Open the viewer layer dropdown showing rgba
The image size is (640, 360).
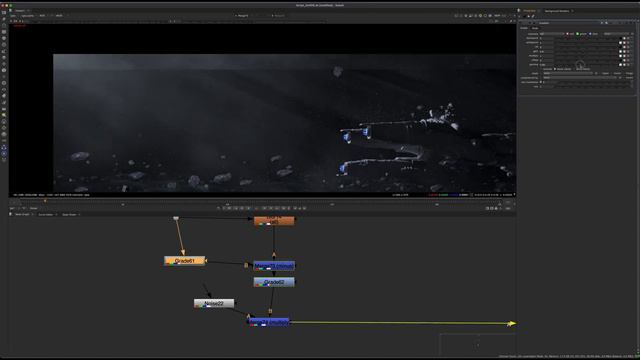(x=14, y=16)
